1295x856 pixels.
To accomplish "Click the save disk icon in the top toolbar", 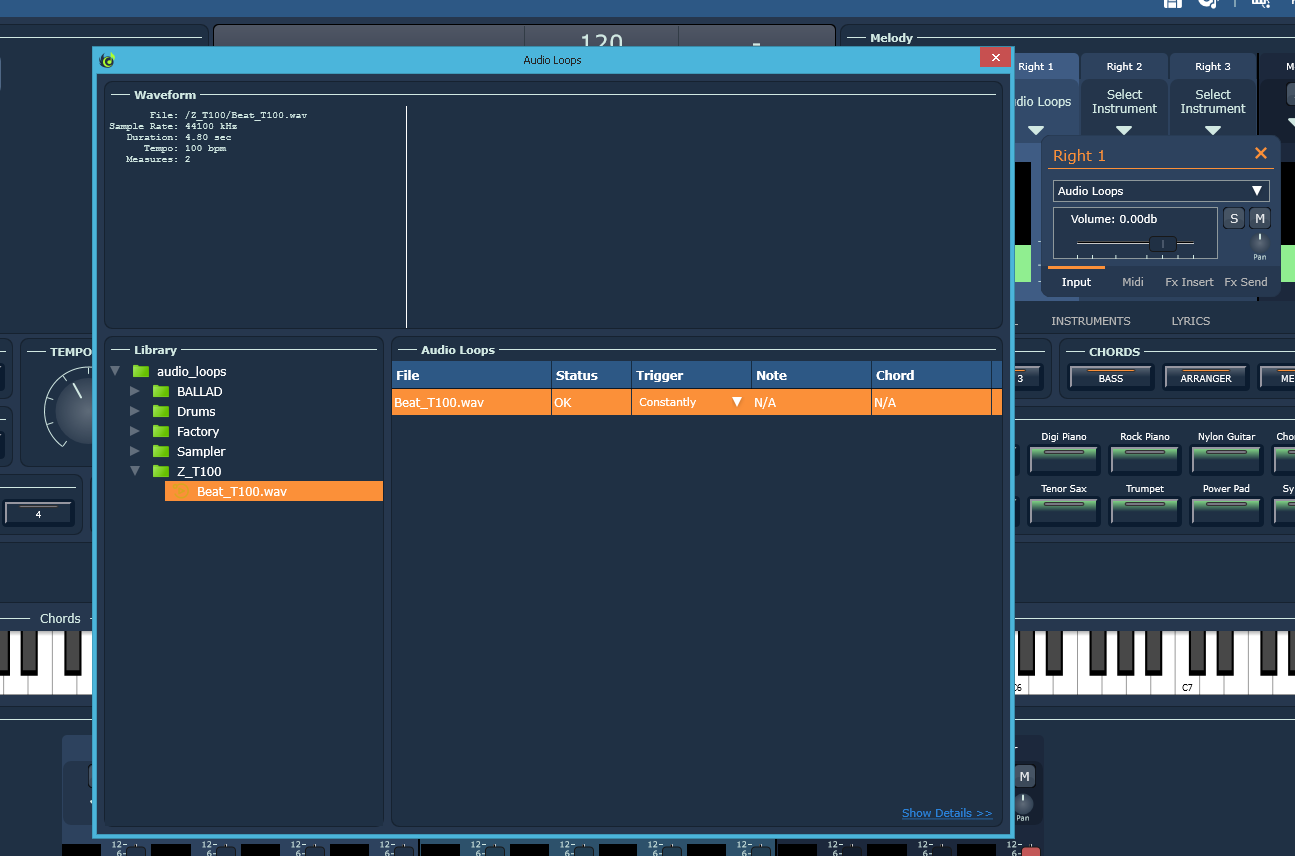I will (x=1173, y=3).
